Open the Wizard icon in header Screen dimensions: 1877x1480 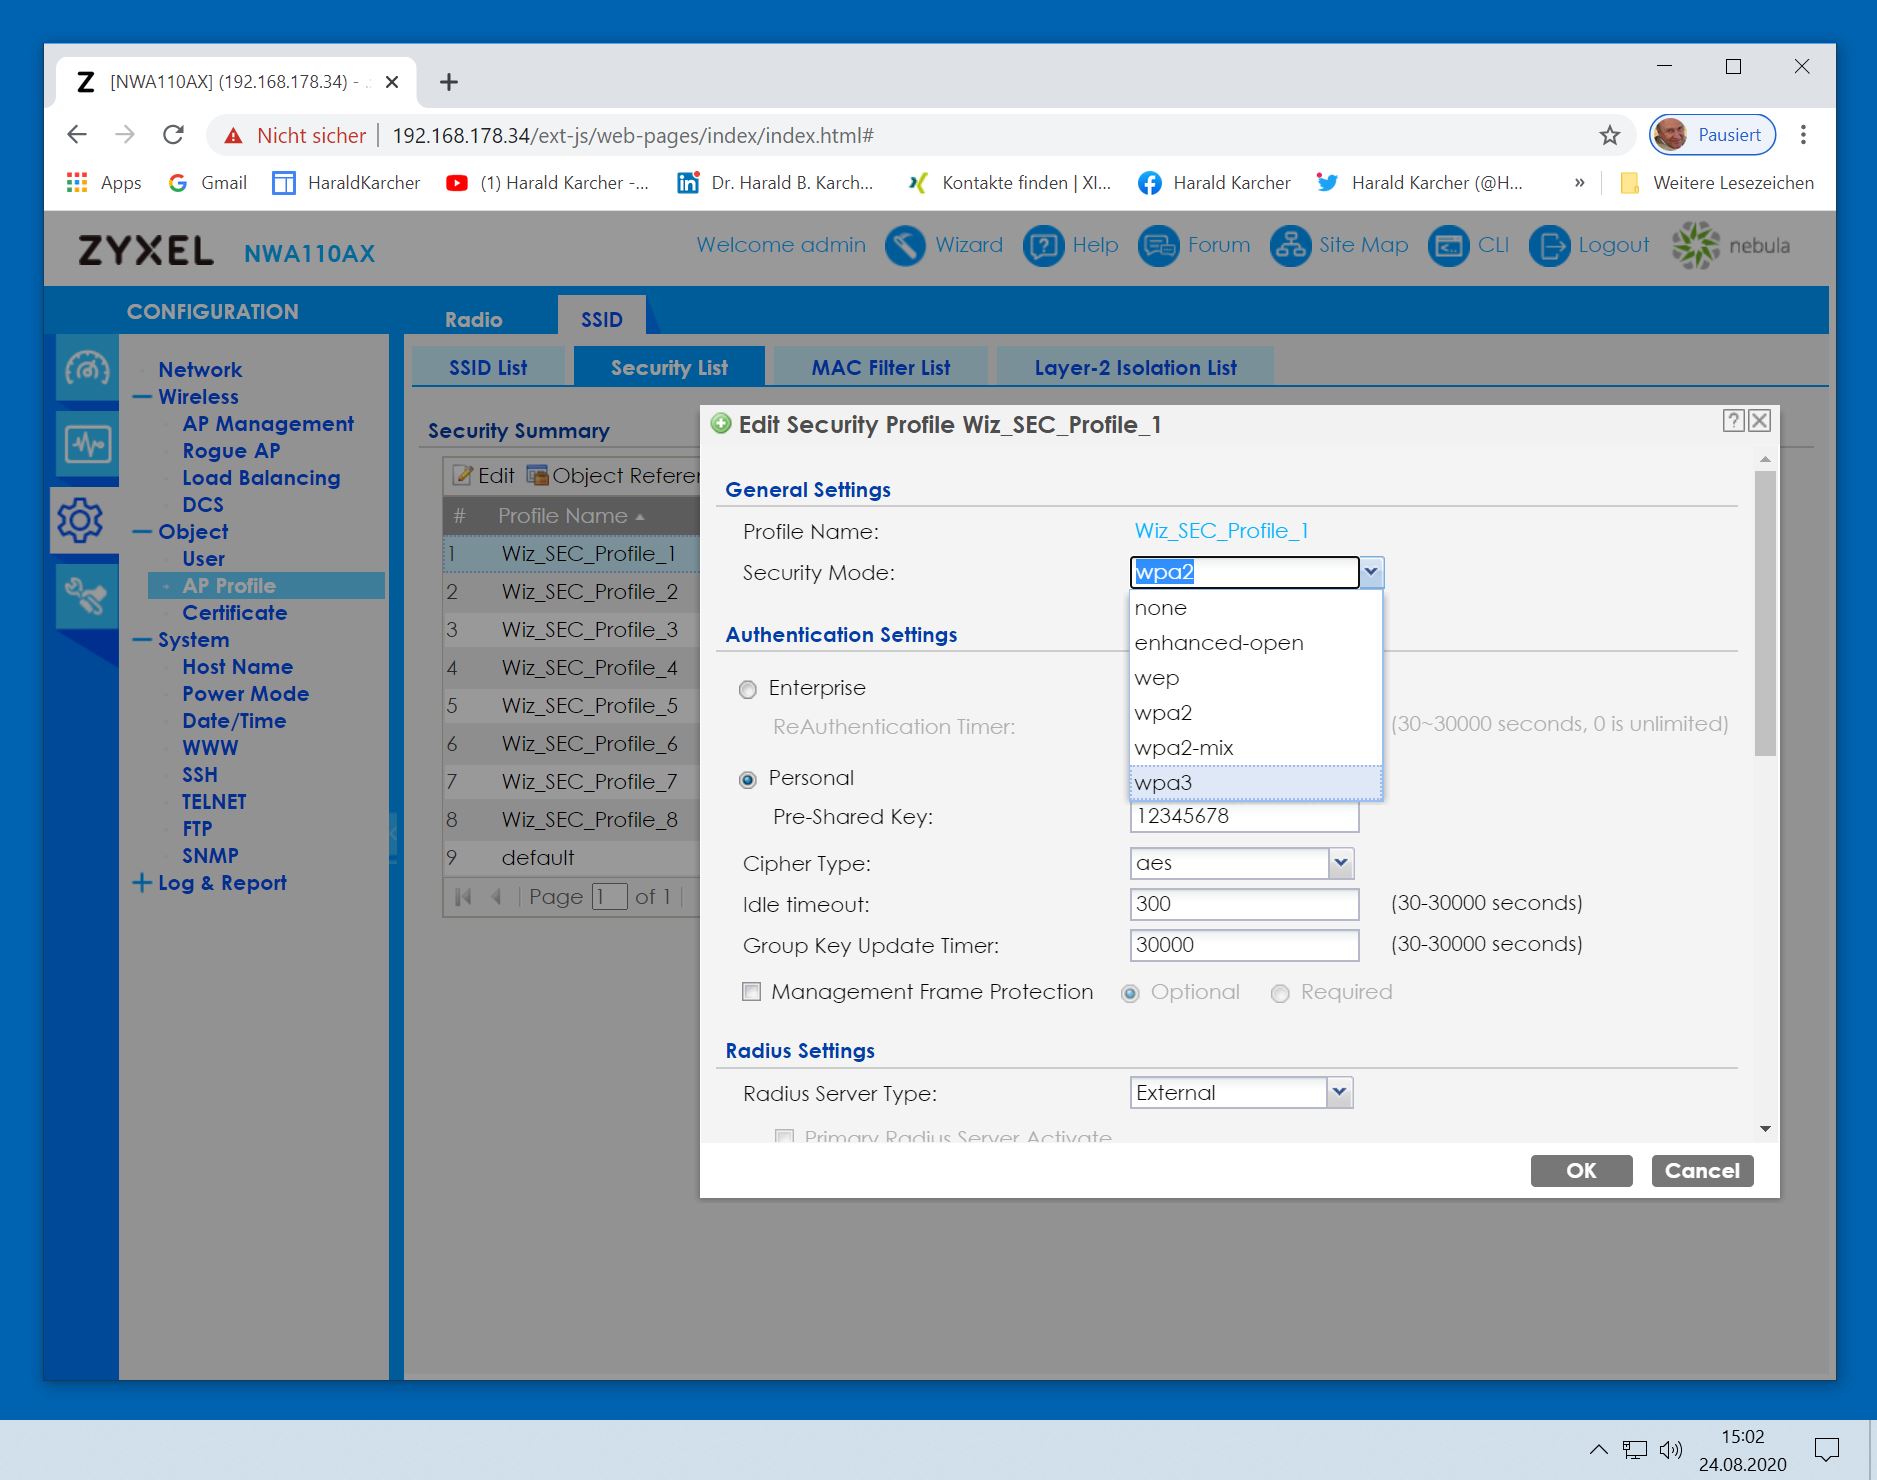tap(905, 246)
